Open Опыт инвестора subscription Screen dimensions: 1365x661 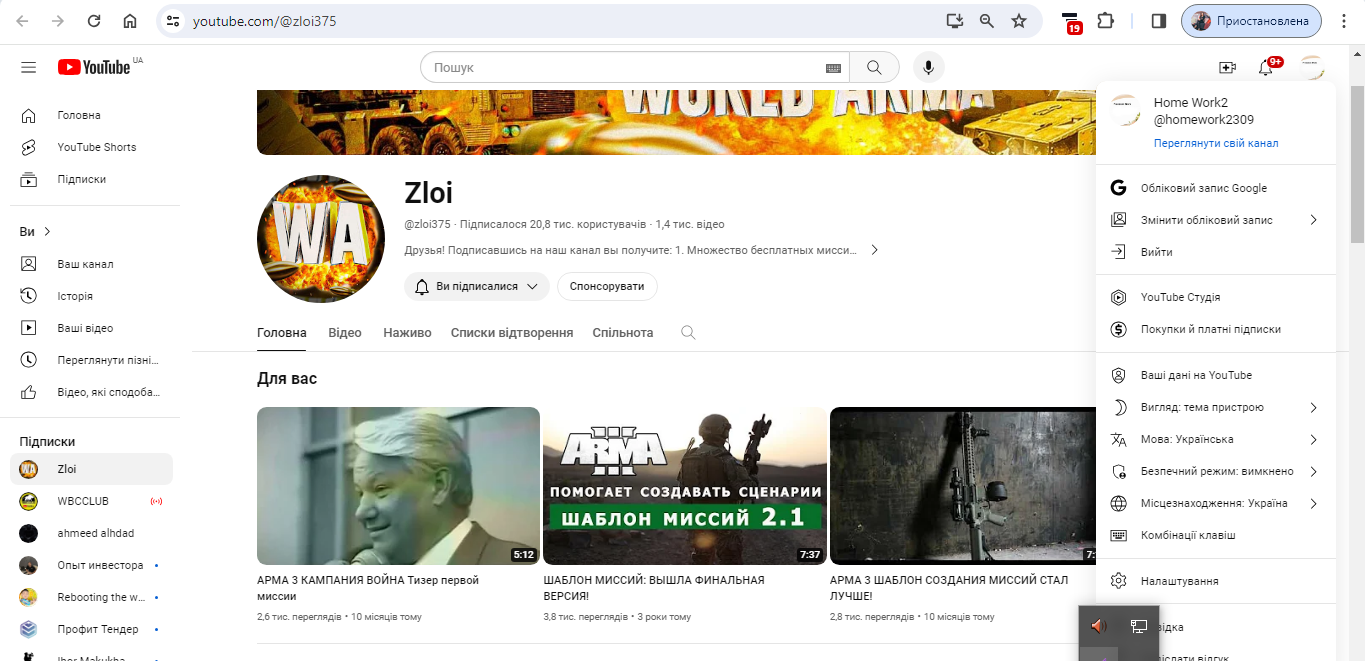[91, 565]
